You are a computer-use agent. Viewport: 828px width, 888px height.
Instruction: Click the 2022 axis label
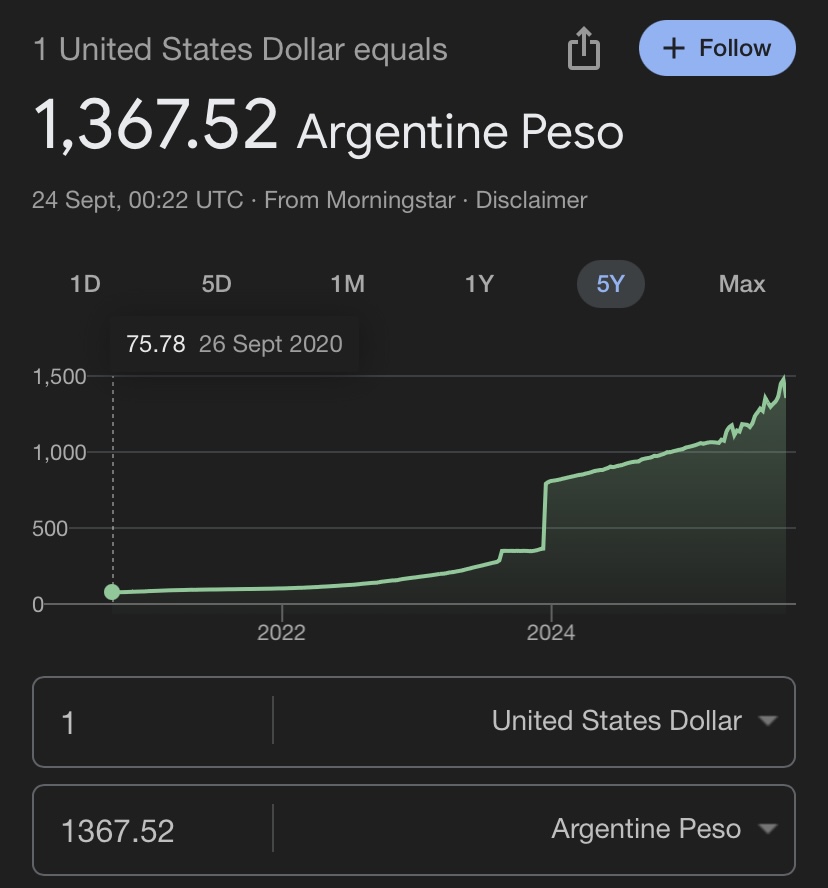click(281, 632)
